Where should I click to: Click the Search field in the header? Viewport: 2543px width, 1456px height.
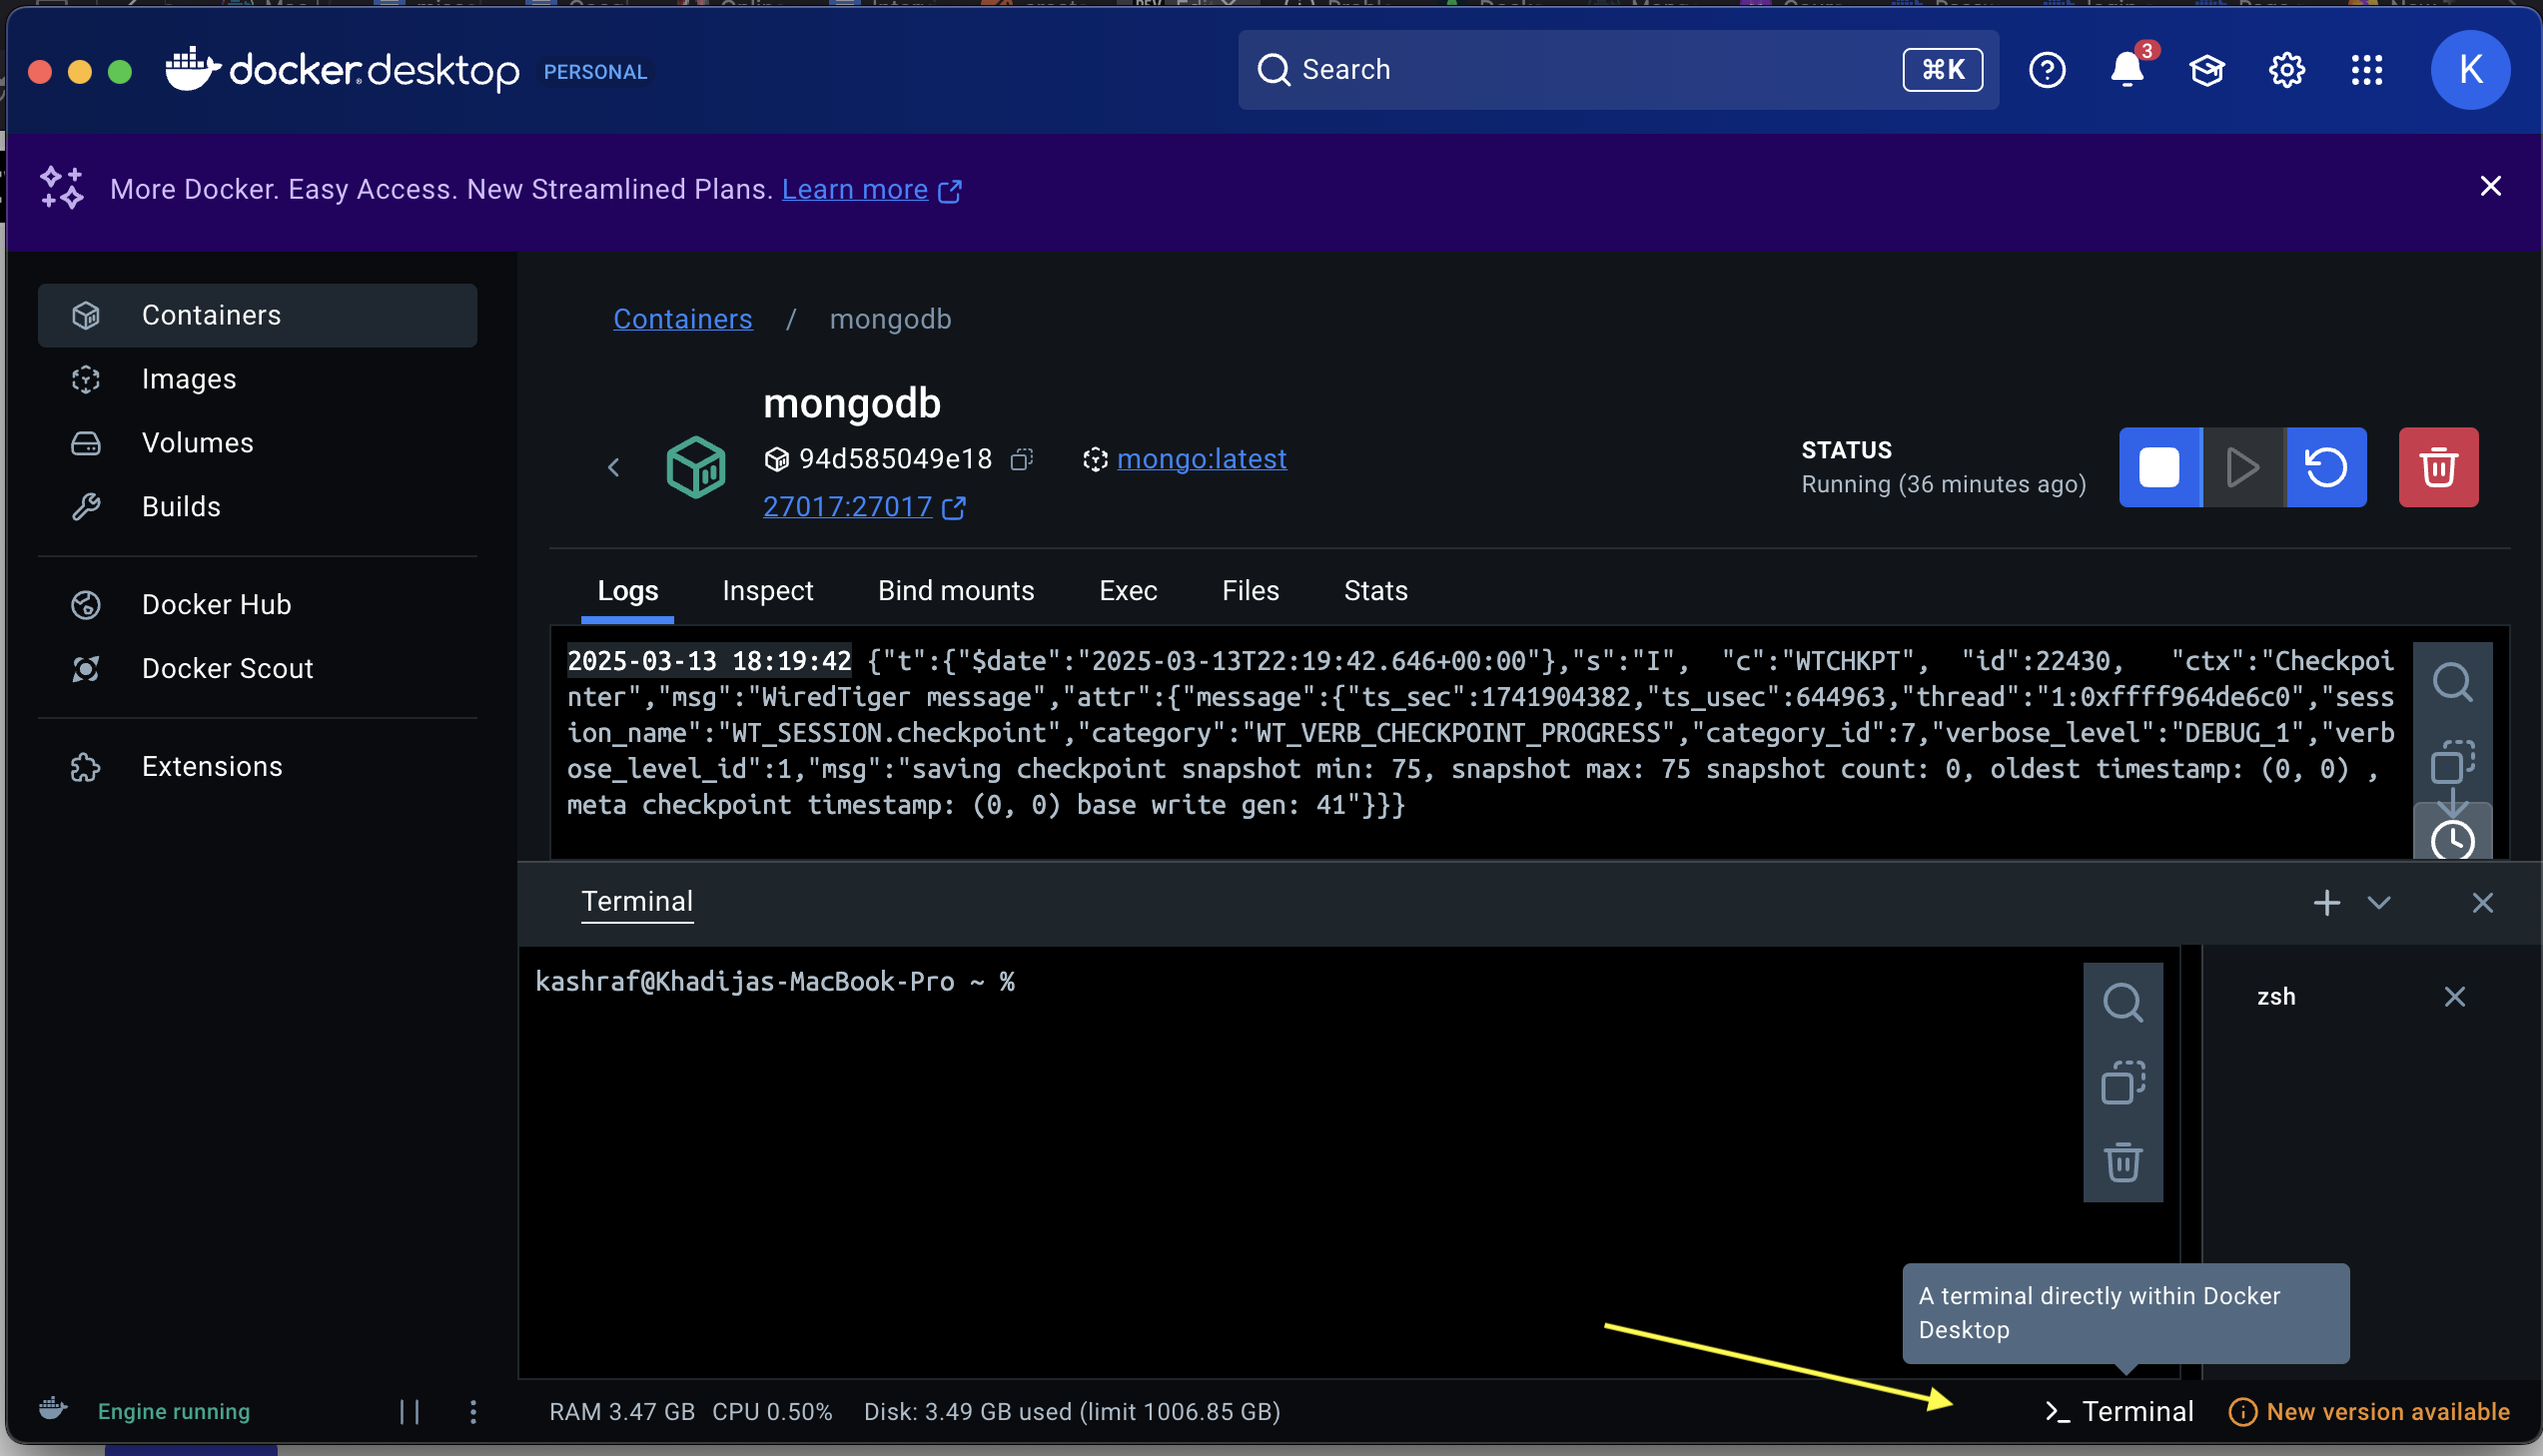coord(1618,70)
